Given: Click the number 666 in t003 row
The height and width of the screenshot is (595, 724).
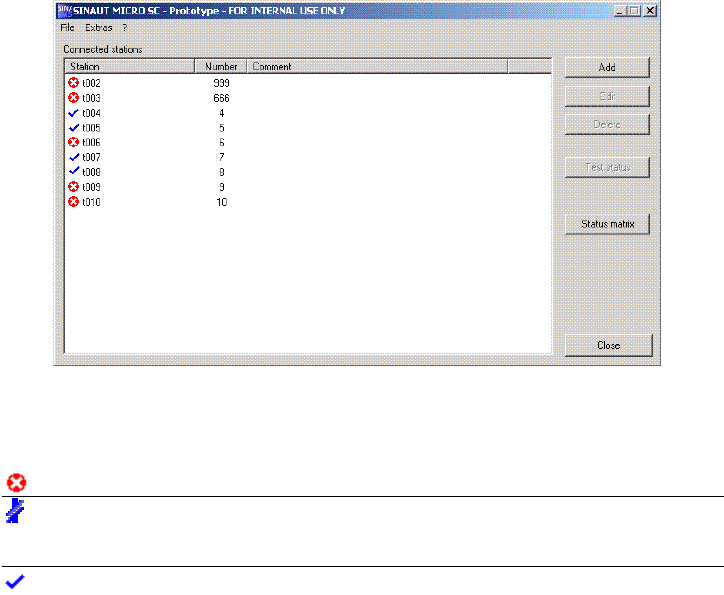Looking at the screenshot, I should click(221, 98).
